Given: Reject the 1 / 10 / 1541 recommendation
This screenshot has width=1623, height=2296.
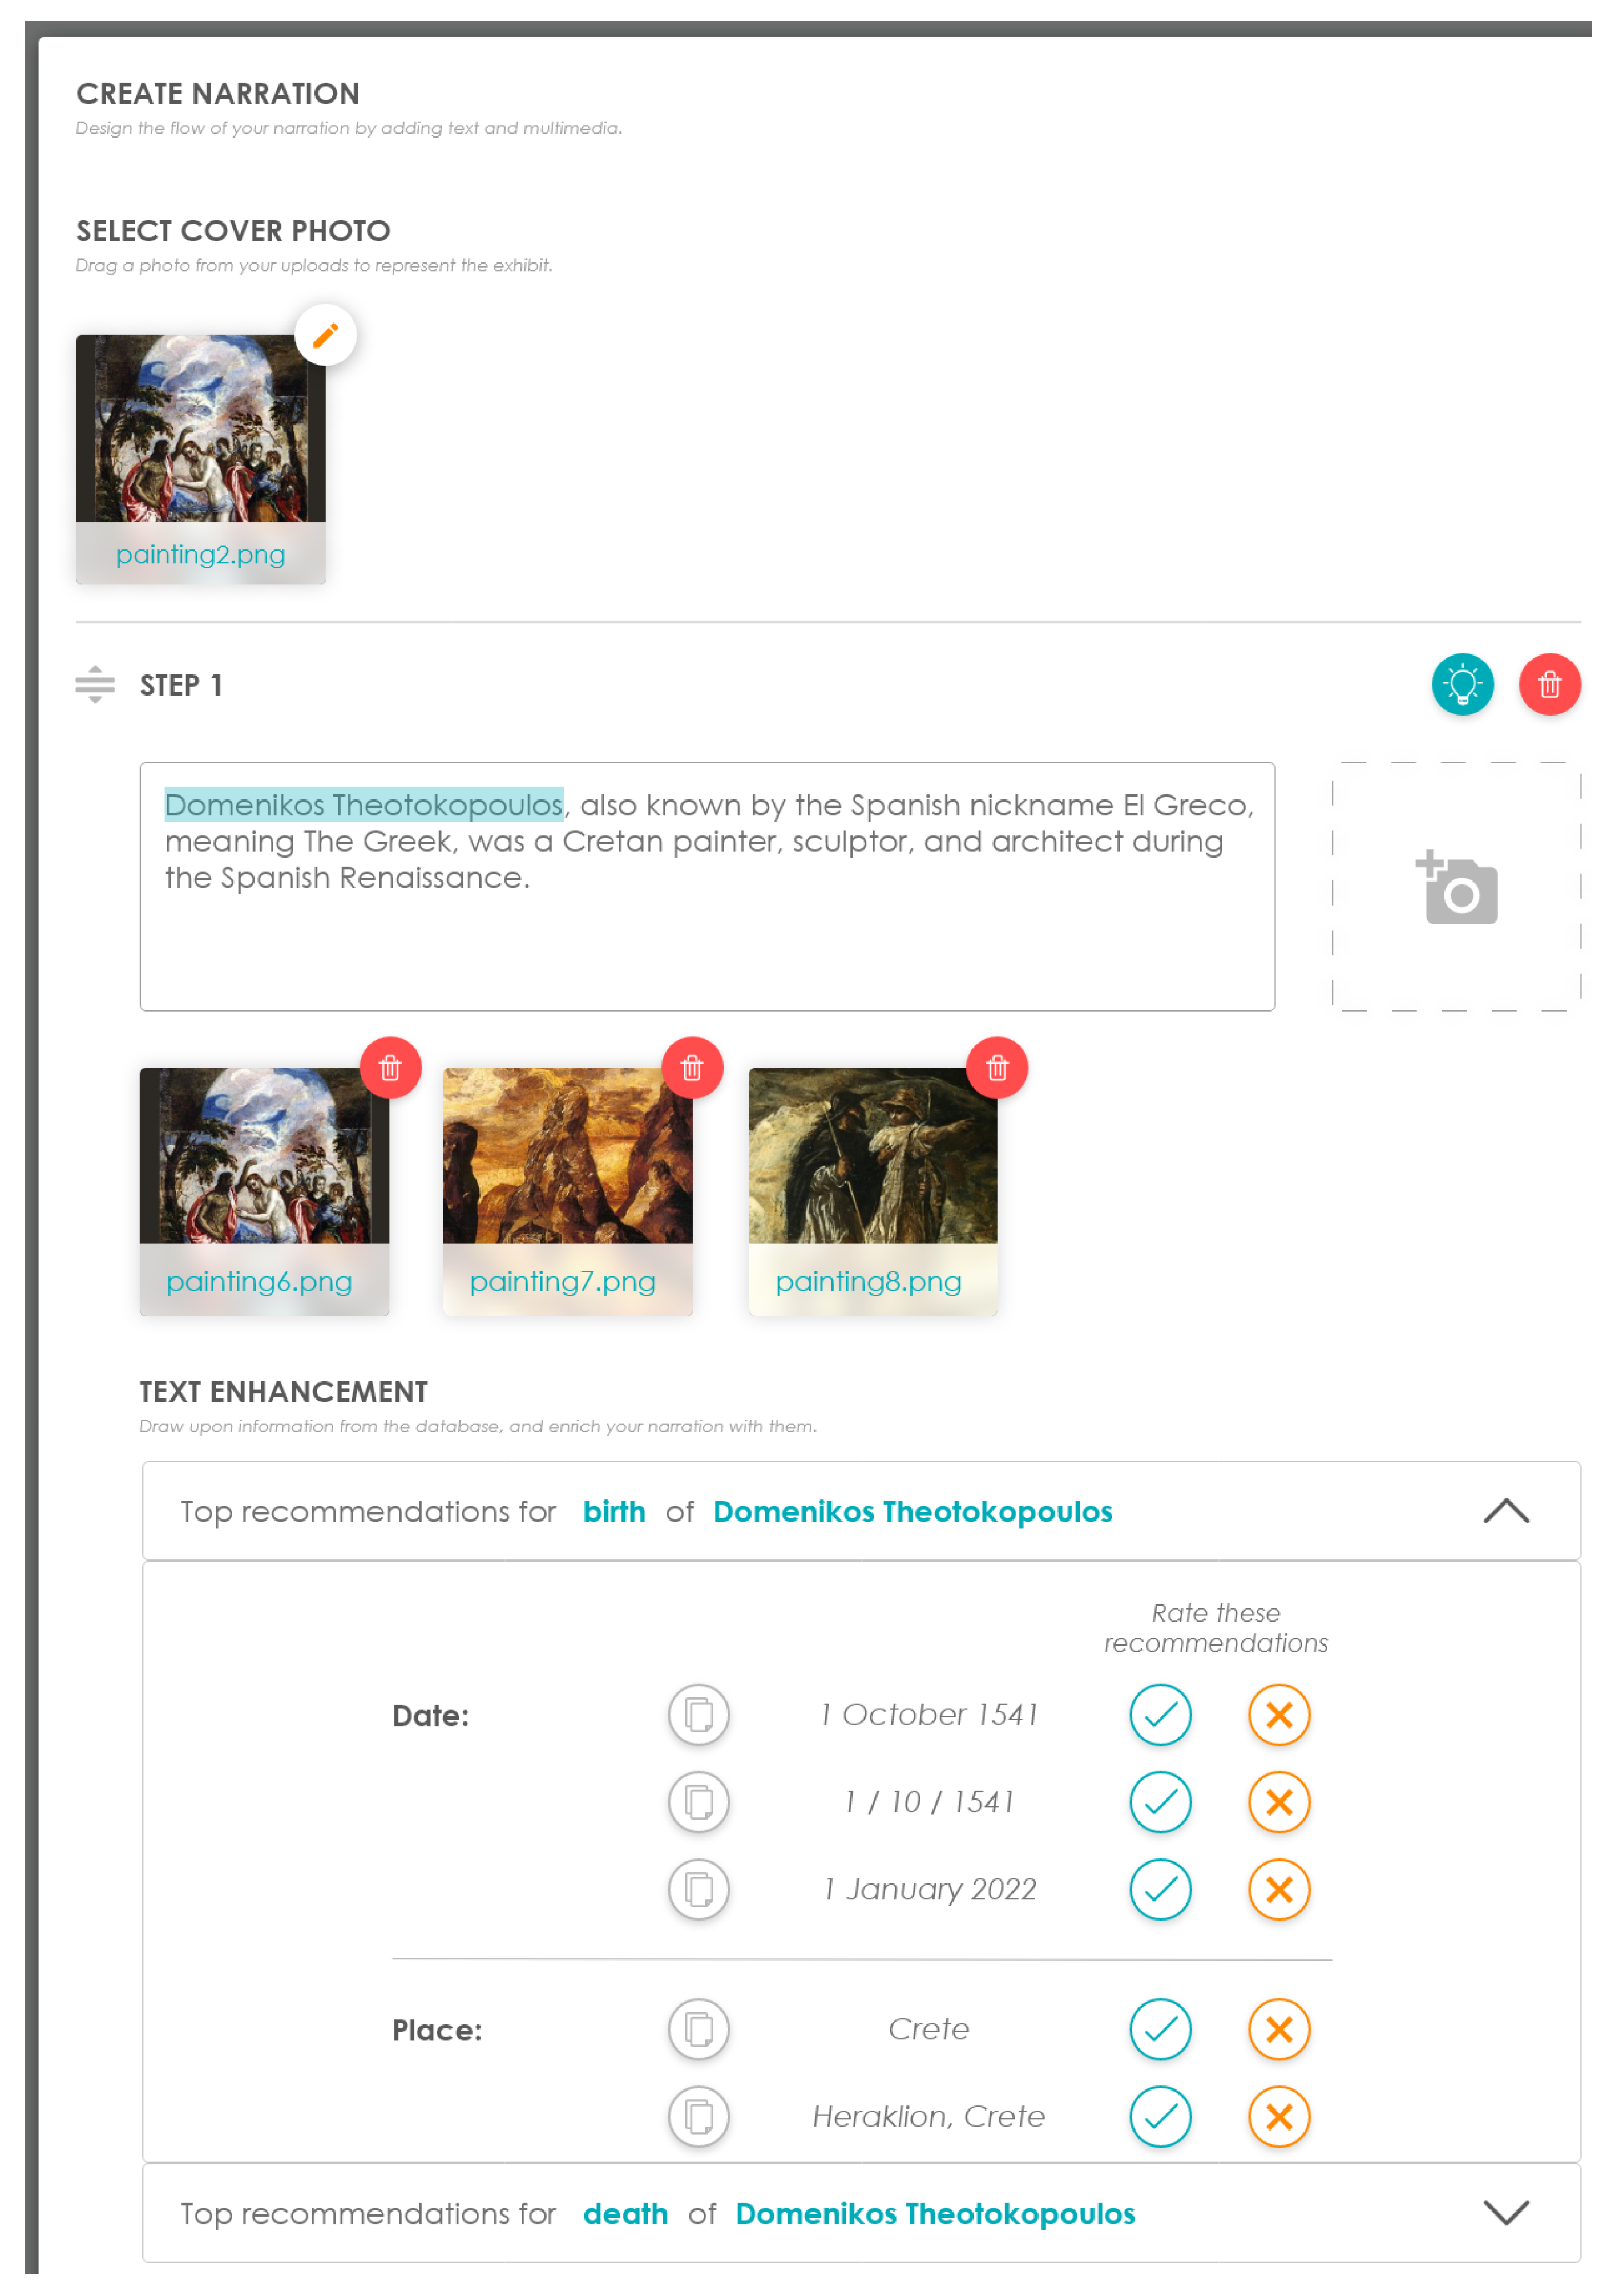Looking at the screenshot, I should [x=1279, y=1802].
